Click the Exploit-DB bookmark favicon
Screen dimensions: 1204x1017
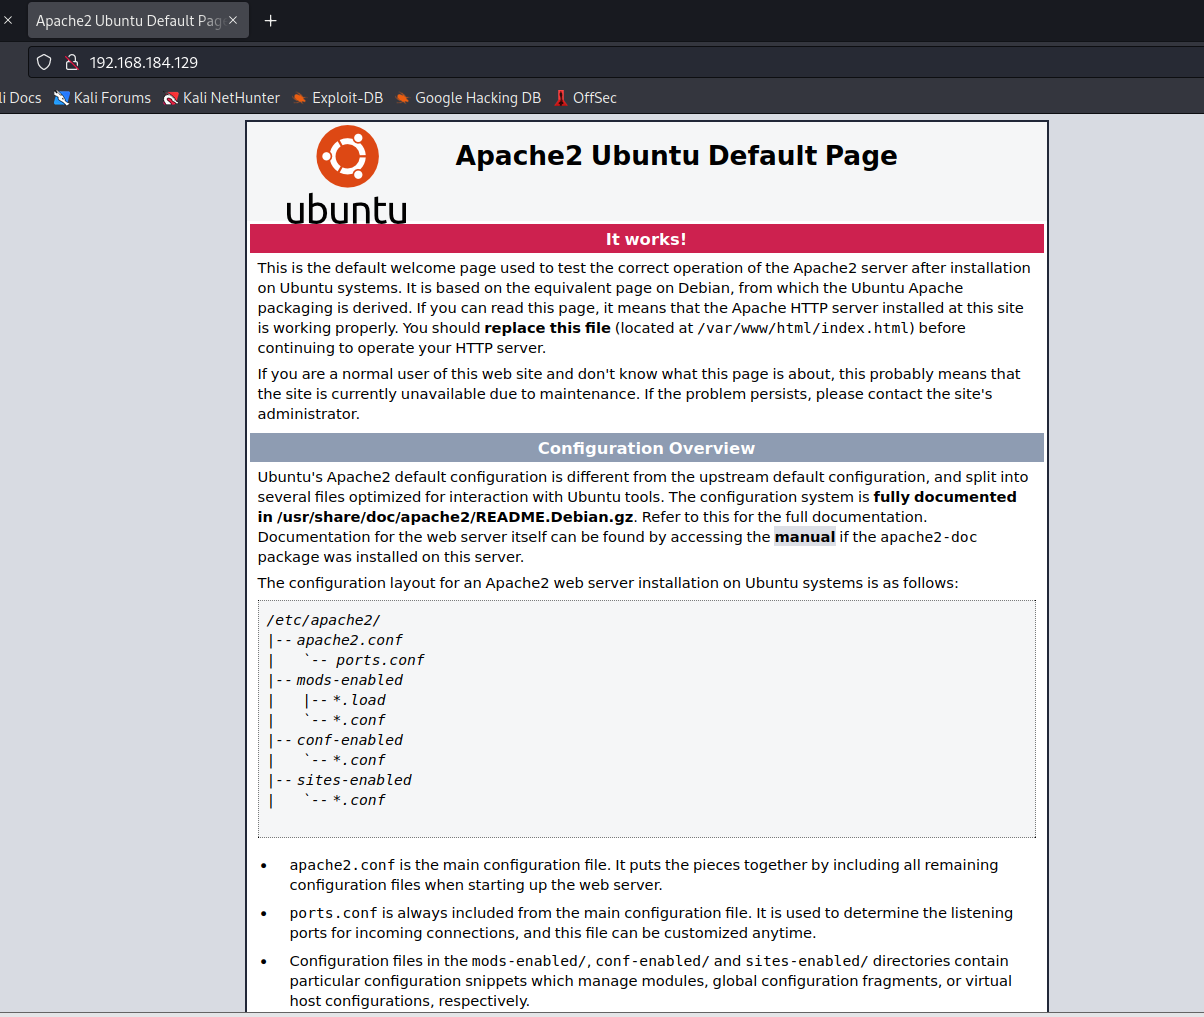(300, 98)
